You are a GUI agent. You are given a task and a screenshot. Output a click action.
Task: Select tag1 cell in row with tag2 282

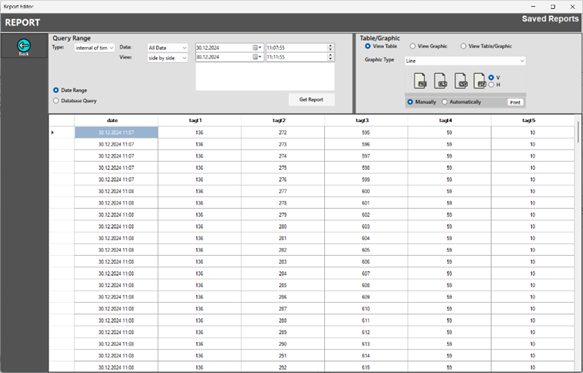point(199,250)
